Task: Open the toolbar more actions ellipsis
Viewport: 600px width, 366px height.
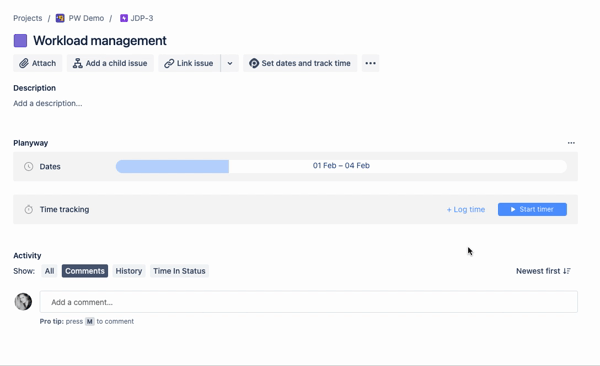Action: (x=370, y=63)
